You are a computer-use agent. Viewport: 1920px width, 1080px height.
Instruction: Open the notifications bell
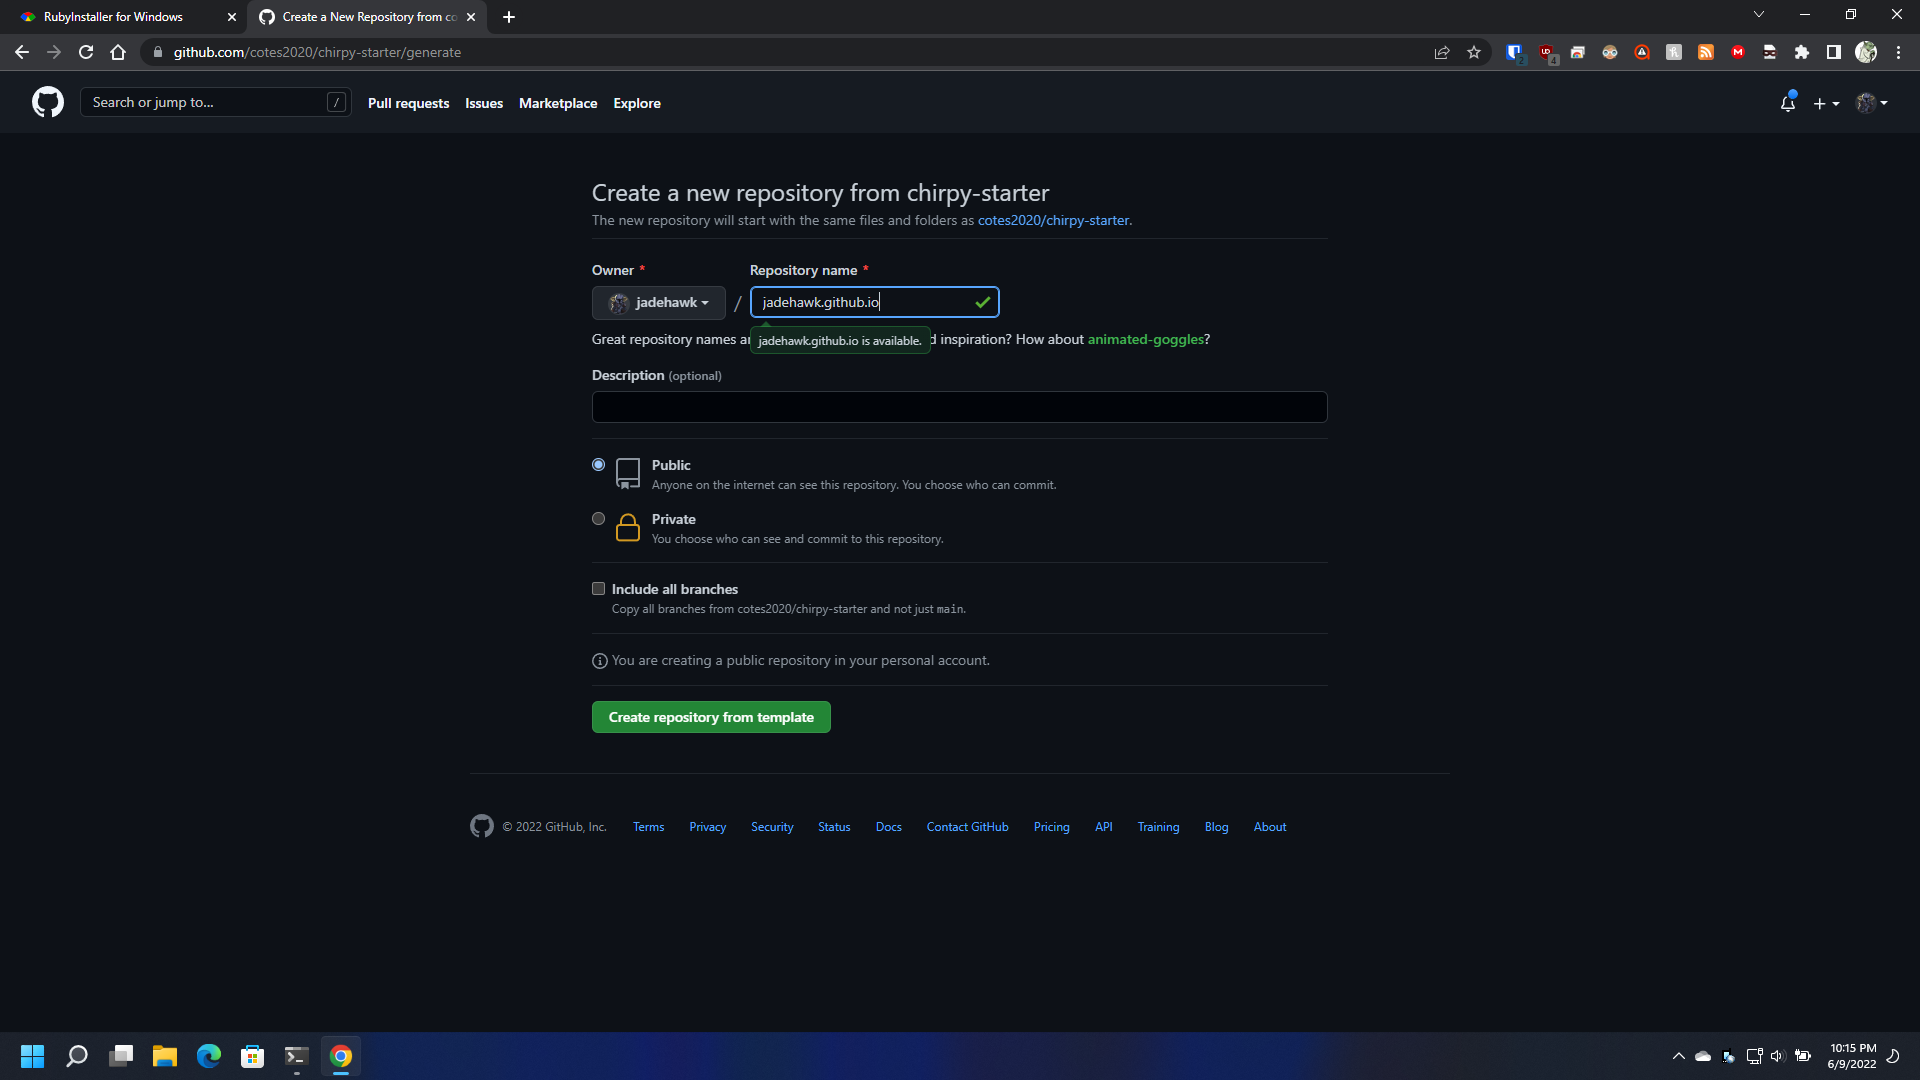[1787, 103]
